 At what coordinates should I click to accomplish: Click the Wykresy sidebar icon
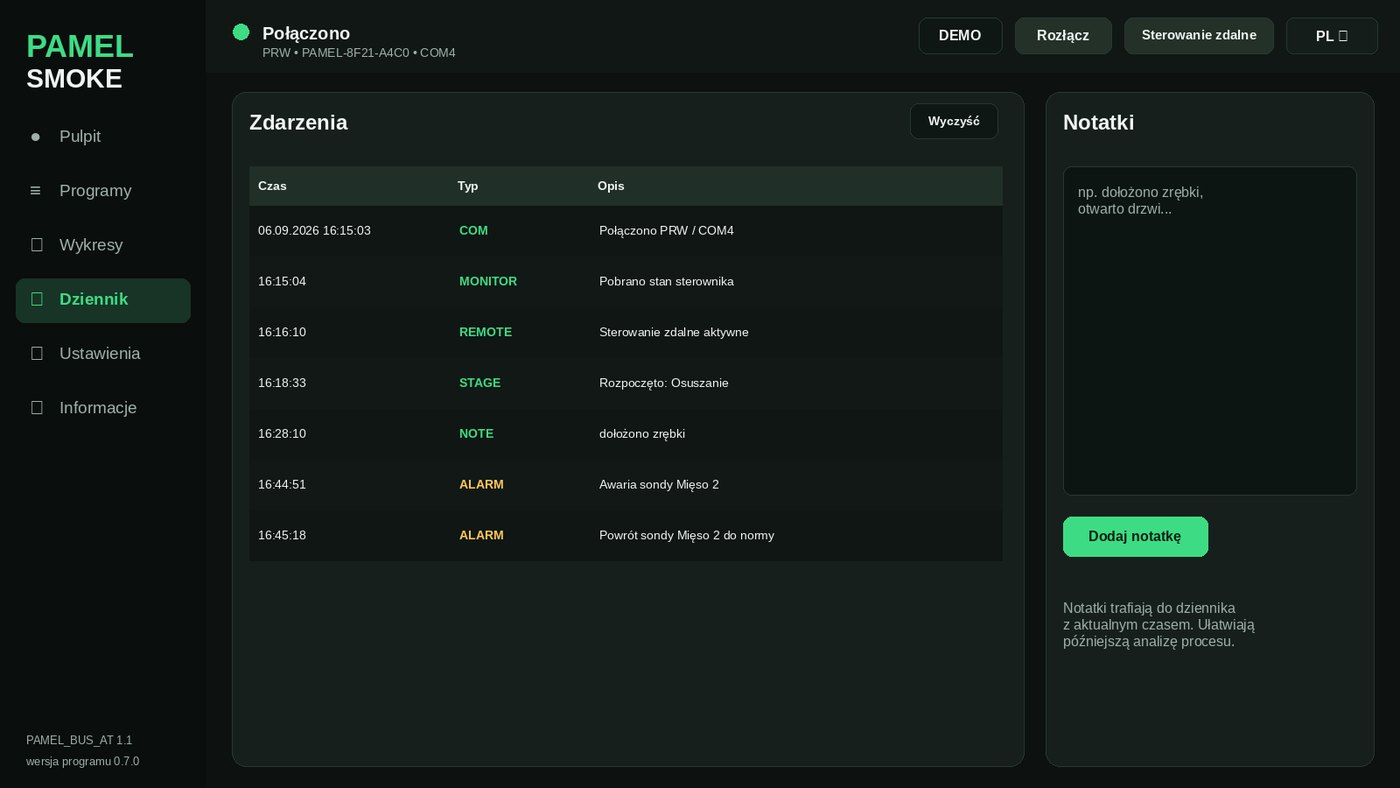37,245
